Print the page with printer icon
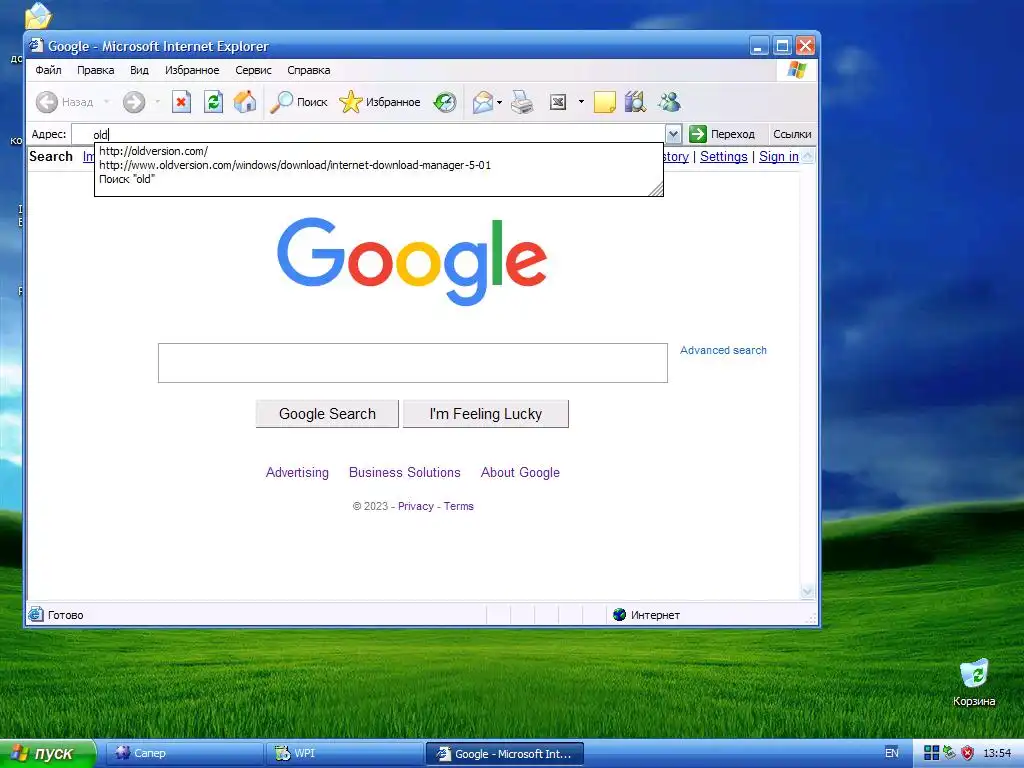 coord(521,102)
